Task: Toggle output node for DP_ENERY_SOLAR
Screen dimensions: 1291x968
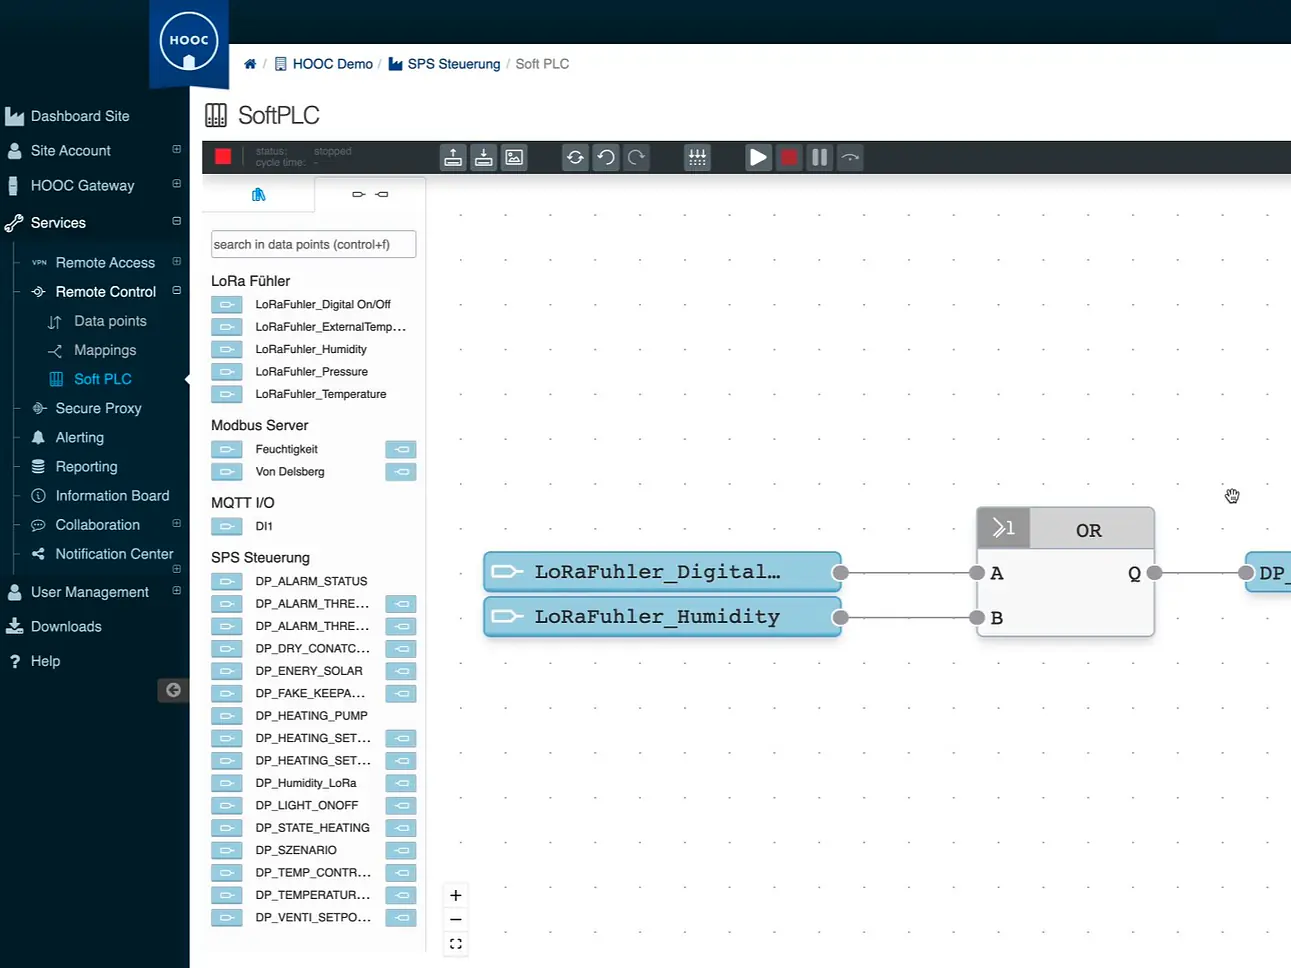Action: tap(401, 671)
